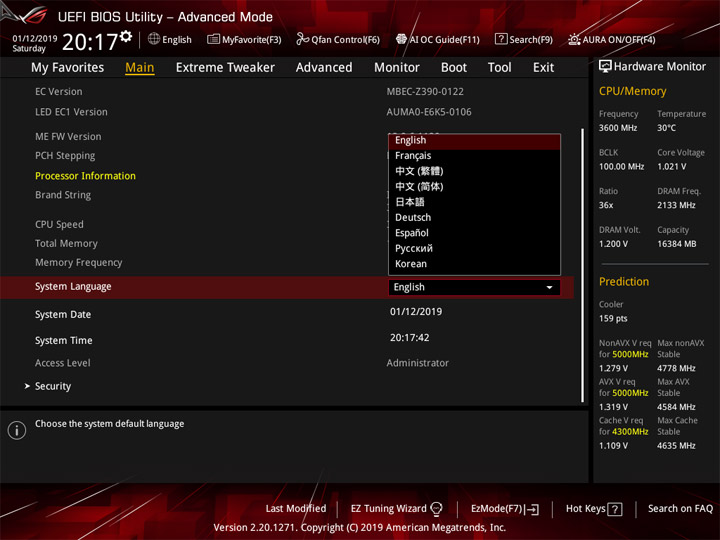Select System Date value 01/12/2019
The image size is (720, 540).
tap(416, 312)
